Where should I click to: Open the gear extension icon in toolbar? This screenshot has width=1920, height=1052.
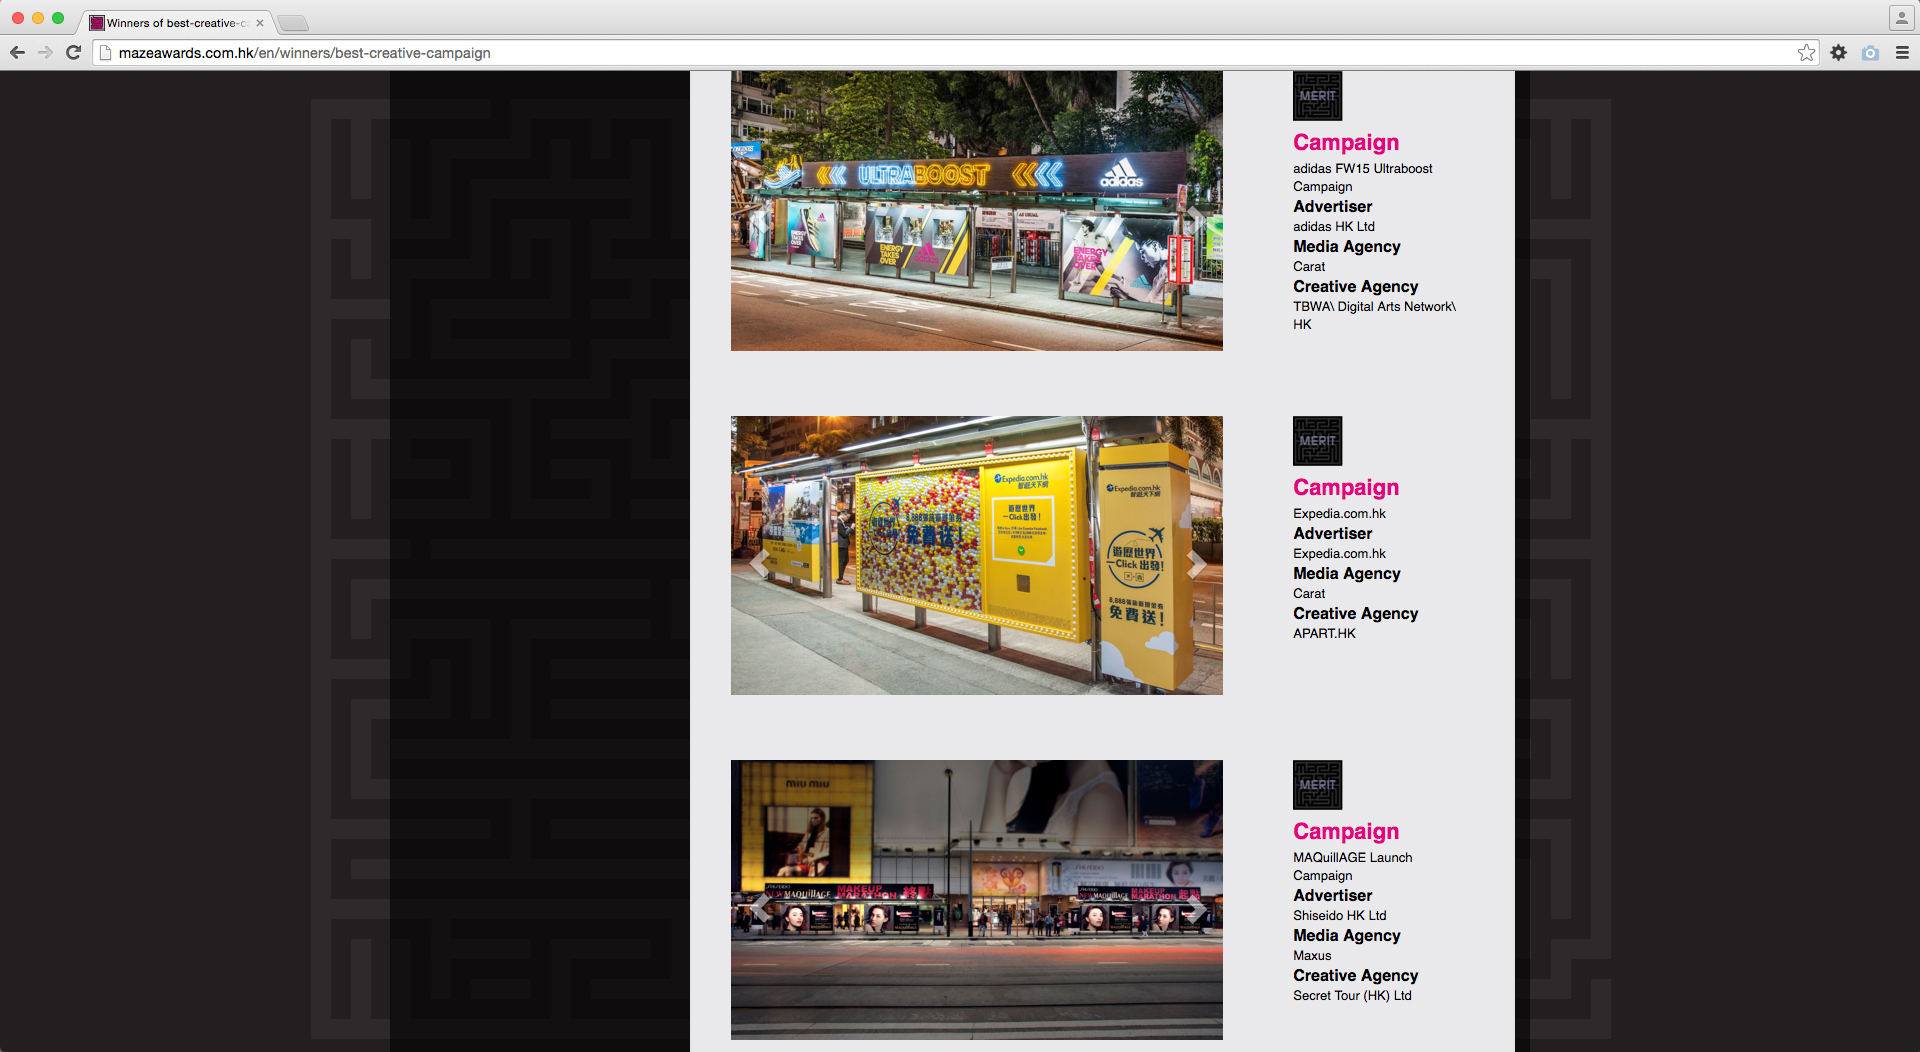1838,53
